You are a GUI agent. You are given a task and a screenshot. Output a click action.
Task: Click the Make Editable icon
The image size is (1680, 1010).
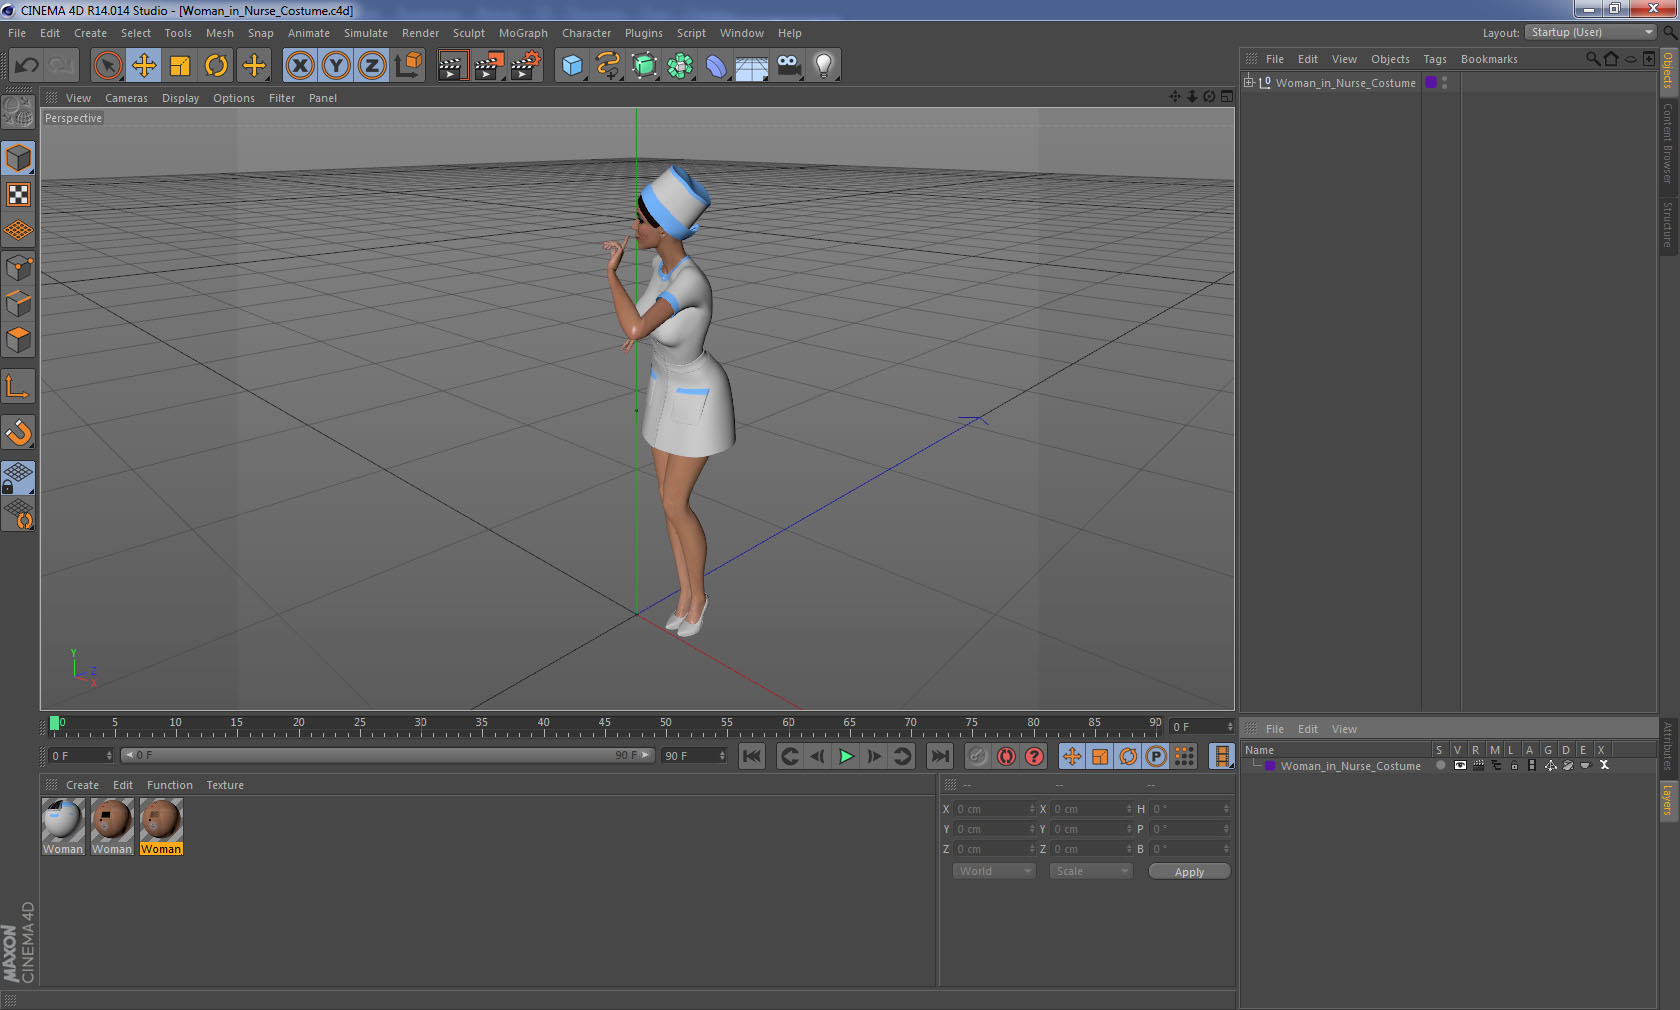pos(18,112)
